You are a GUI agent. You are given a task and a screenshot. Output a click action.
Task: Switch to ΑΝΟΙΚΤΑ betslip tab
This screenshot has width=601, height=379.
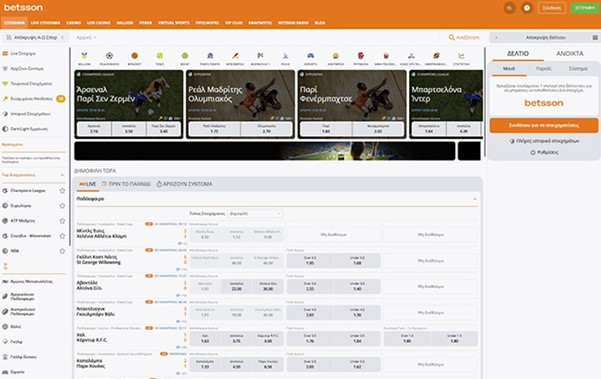[x=570, y=54]
